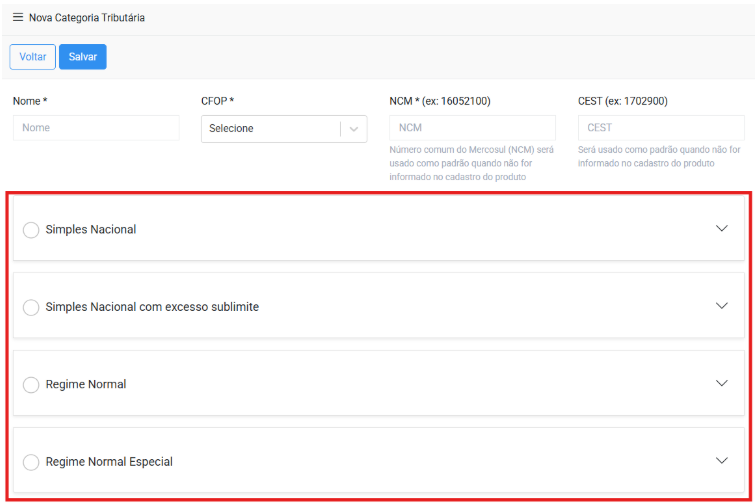Click the CFOP dropdown arrow icon
The image size is (755, 504).
(354, 129)
